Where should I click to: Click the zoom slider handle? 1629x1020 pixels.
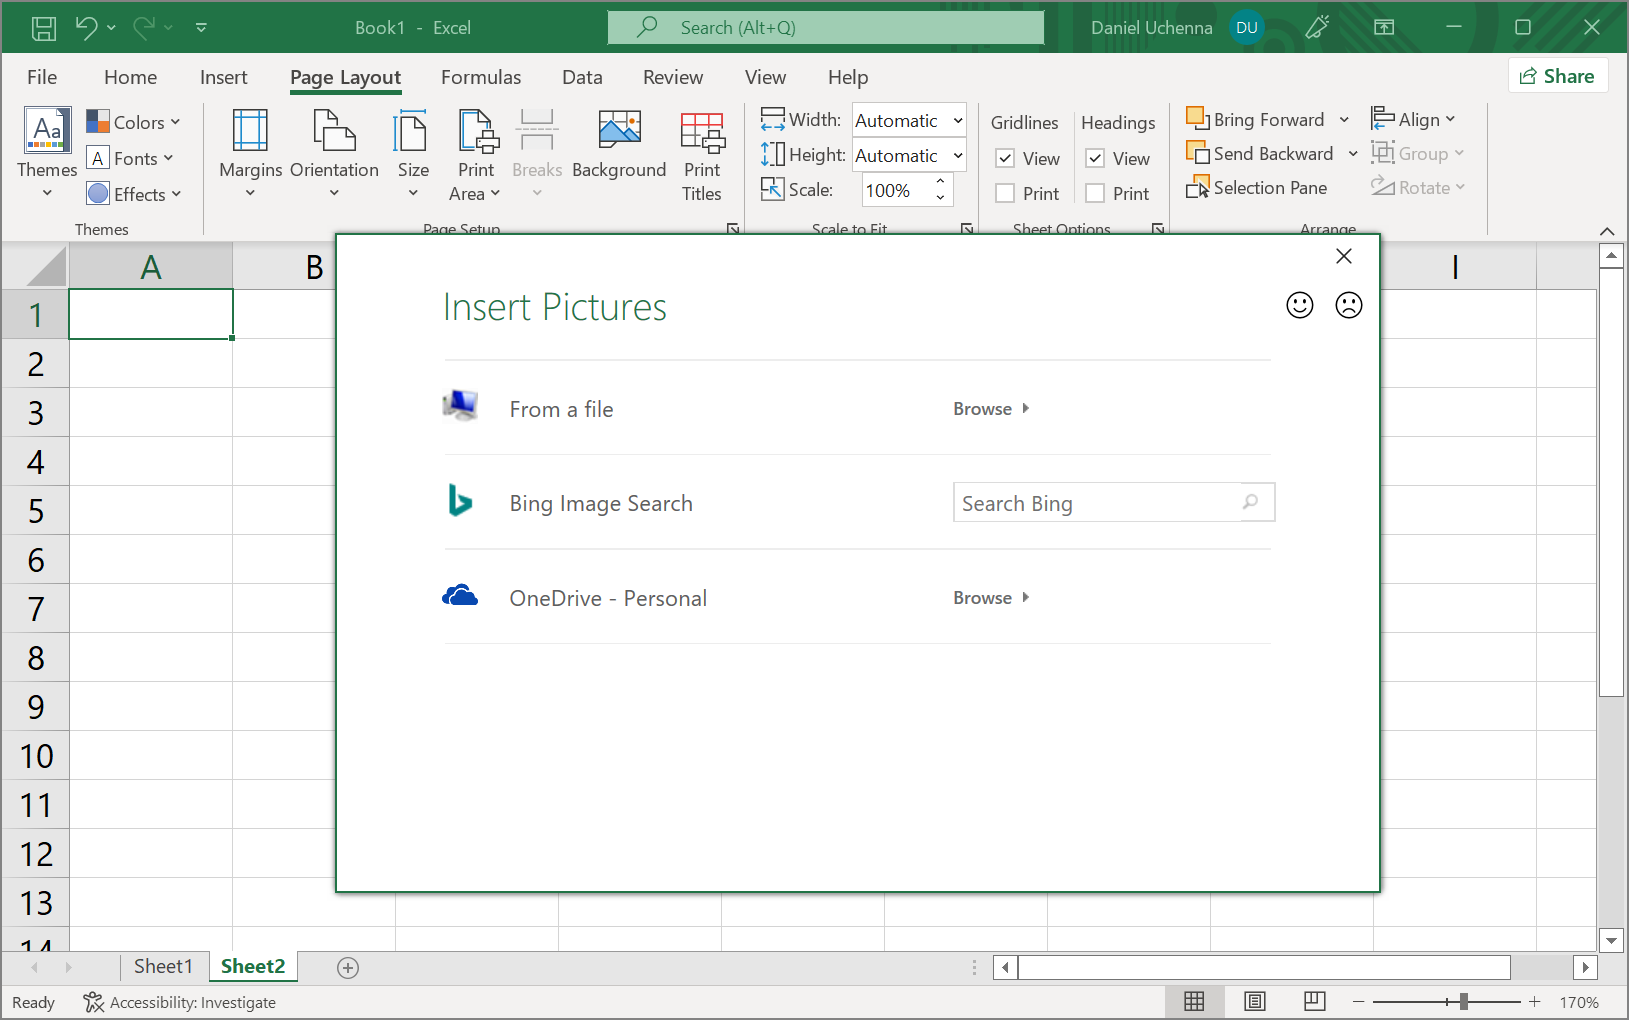click(1463, 1001)
